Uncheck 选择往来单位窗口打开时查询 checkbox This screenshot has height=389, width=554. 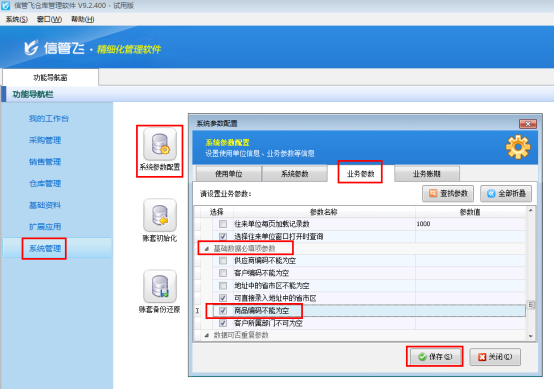tap(223, 236)
